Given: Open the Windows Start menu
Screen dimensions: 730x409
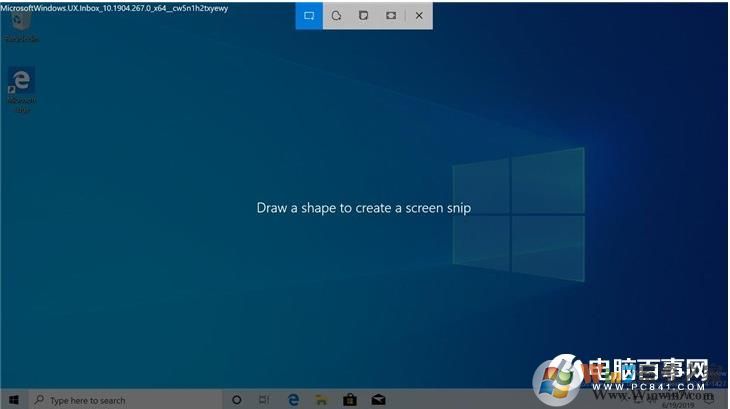Looking at the screenshot, I should (x=14, y=400).
